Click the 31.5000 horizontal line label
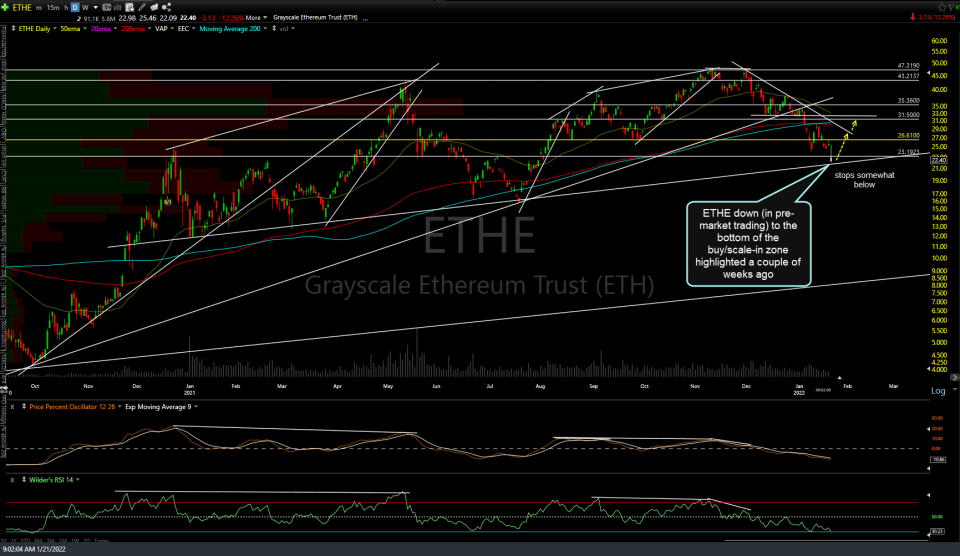 tap(909, 115)
